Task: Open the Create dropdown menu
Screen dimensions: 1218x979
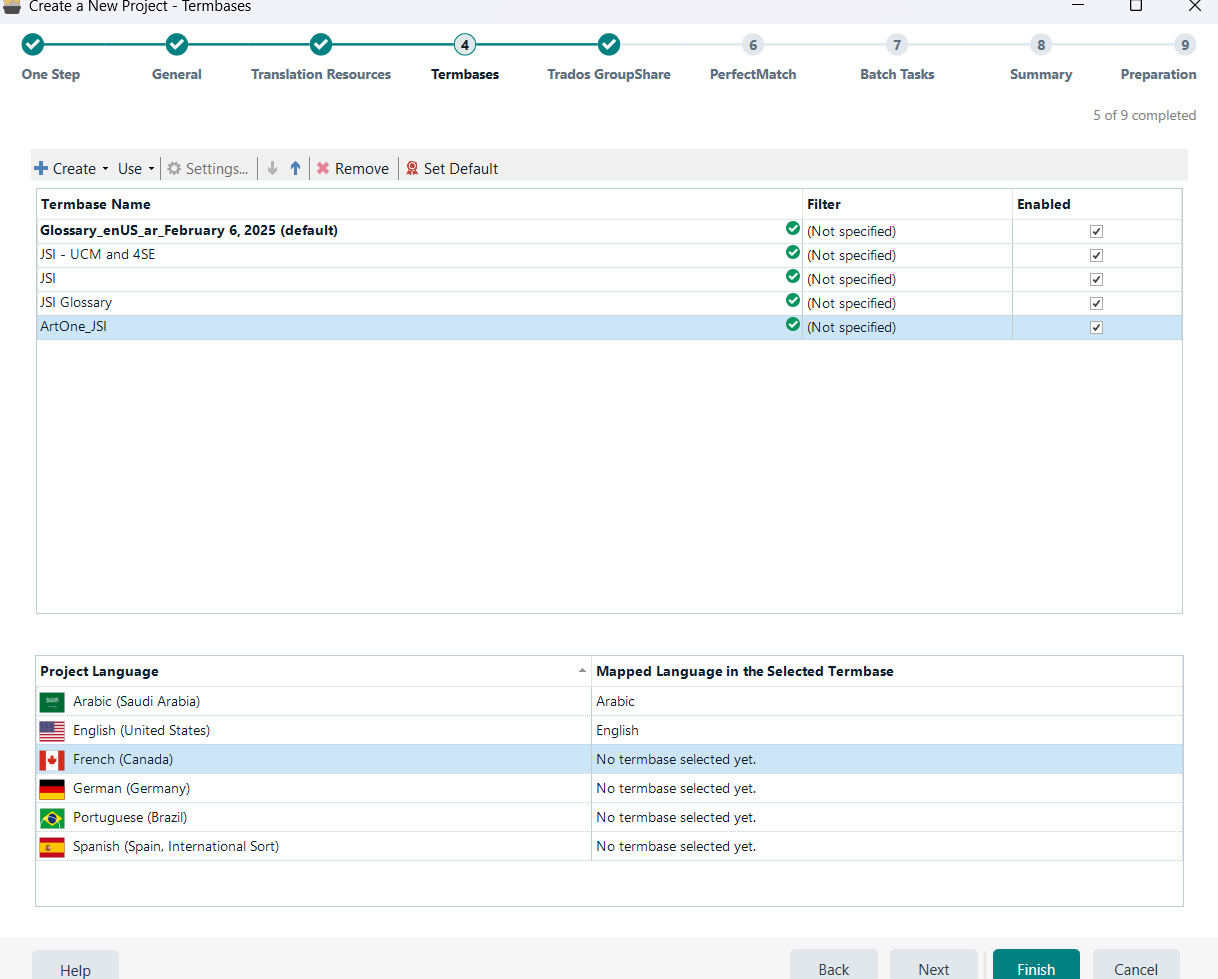Action: coord(72,168)
